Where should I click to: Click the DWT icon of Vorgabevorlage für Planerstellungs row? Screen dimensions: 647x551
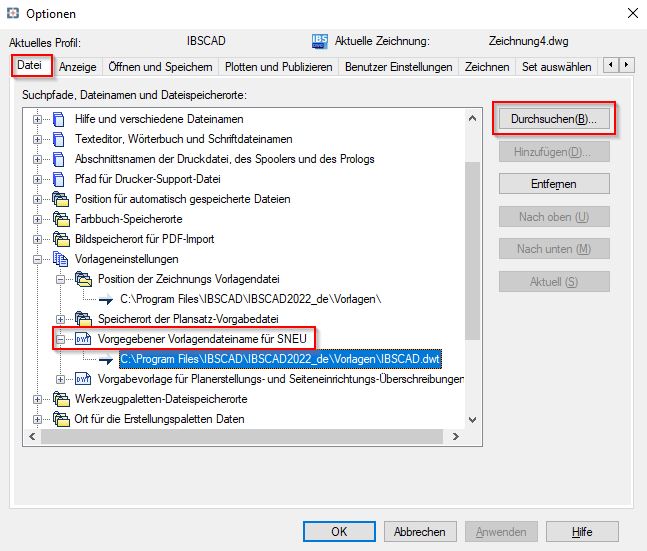pos(83,379)
